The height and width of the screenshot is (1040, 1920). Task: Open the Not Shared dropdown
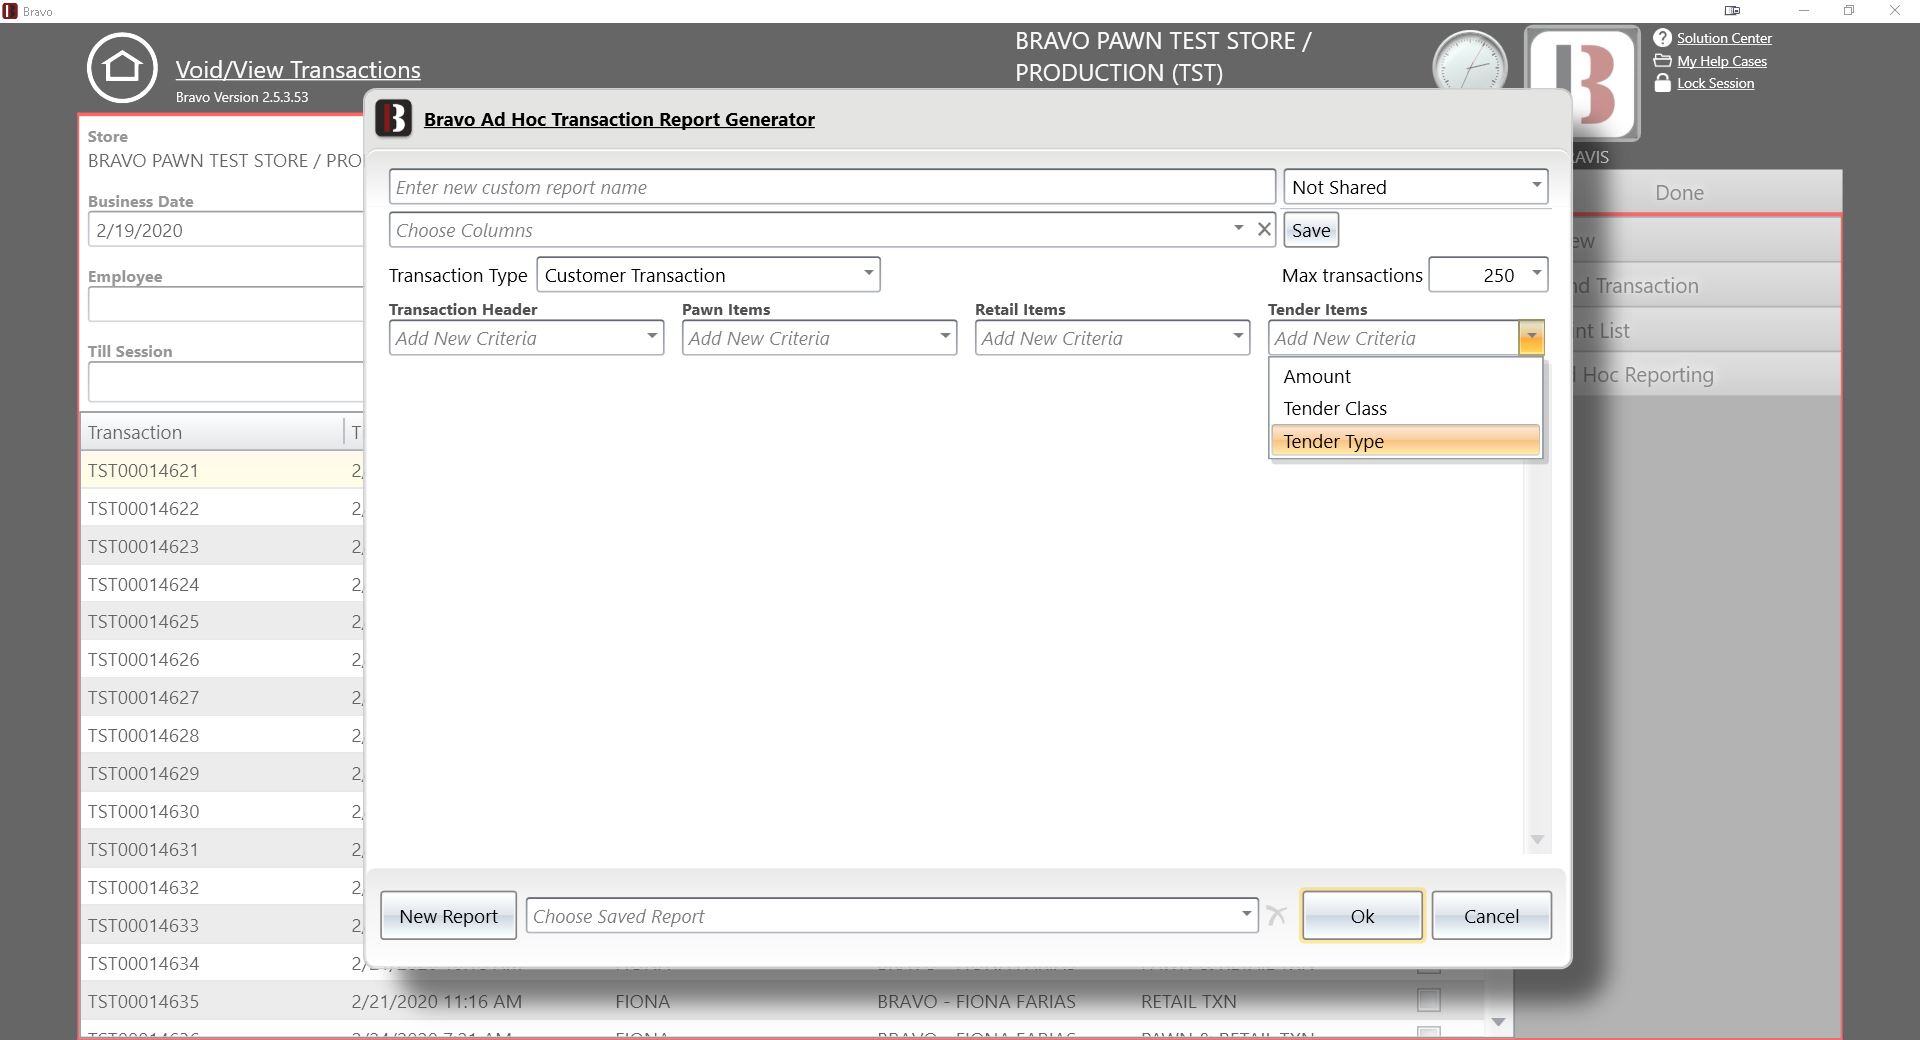tap(1415, 187)
